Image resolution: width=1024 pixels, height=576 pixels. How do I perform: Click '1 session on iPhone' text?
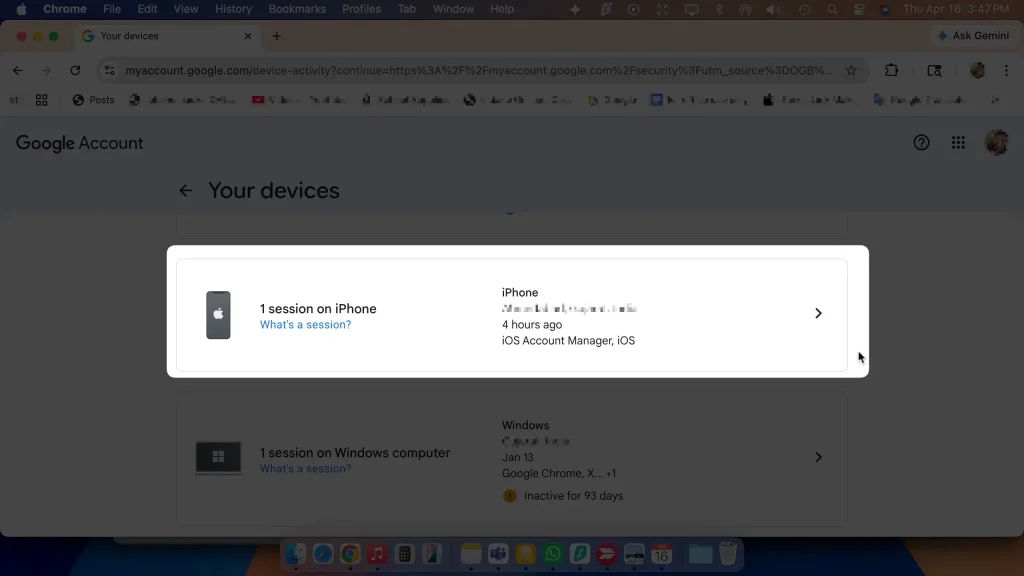pos(318,309)
